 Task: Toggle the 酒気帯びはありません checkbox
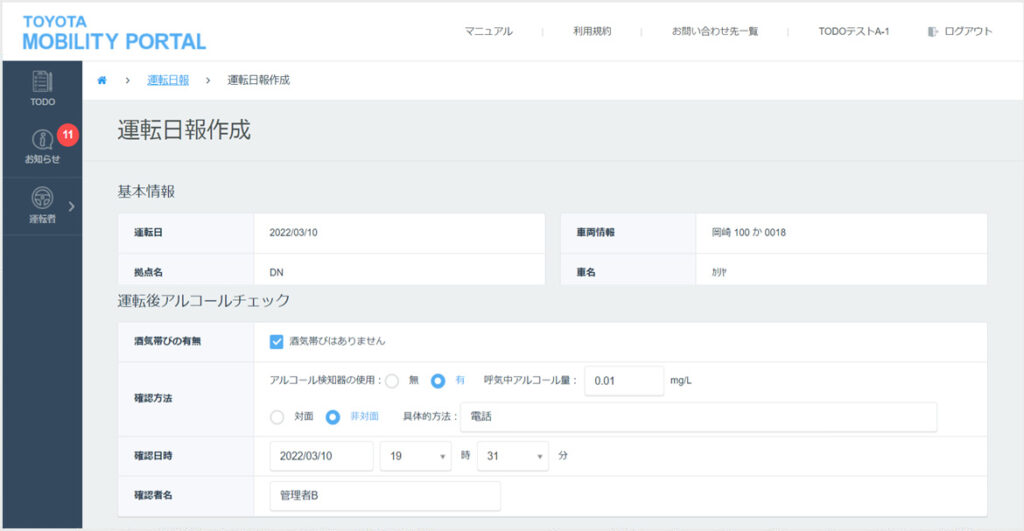(x=277, y=341)
